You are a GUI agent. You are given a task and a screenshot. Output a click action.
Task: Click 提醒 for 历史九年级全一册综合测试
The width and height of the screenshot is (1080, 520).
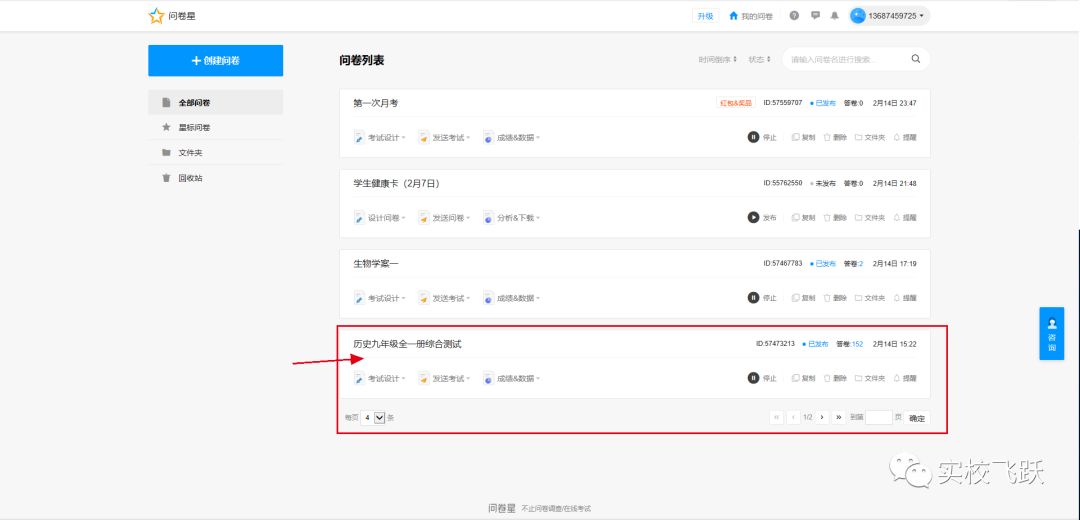(x=905, y=378)
